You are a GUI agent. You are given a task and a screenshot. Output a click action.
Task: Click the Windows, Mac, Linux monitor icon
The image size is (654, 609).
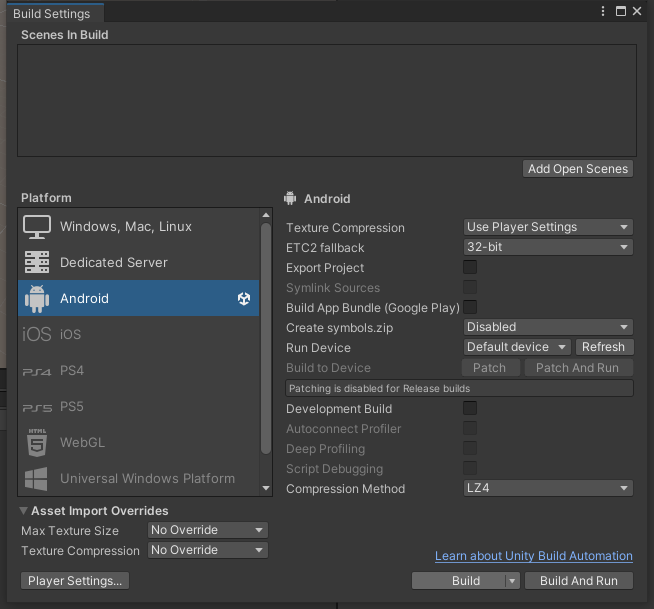tap(37, 226)
